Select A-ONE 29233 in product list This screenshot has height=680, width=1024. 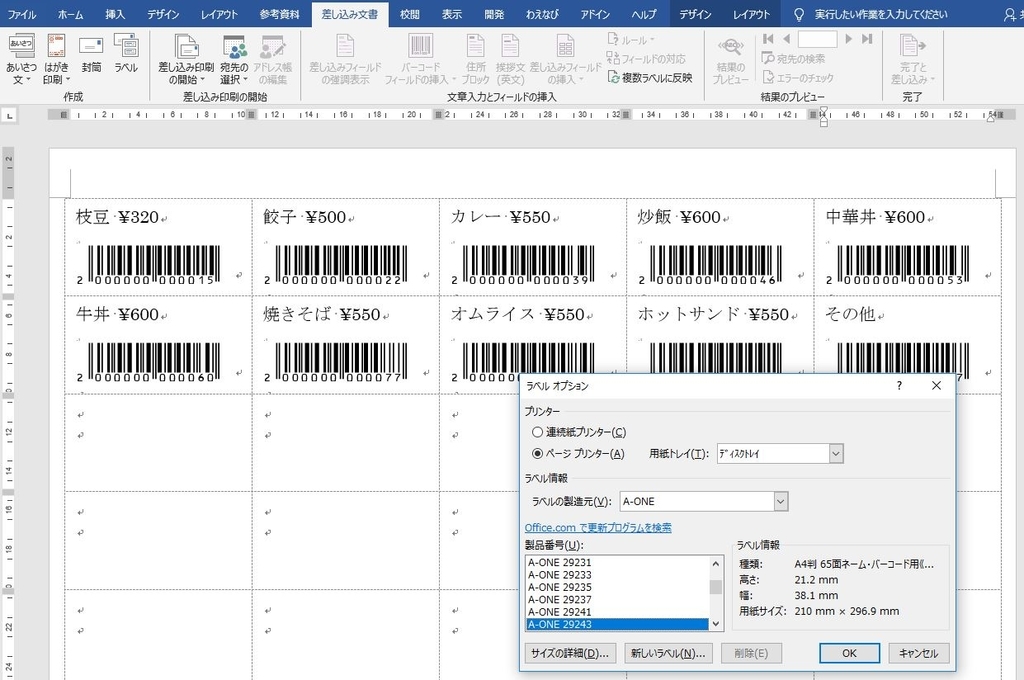tap(616, 575)
